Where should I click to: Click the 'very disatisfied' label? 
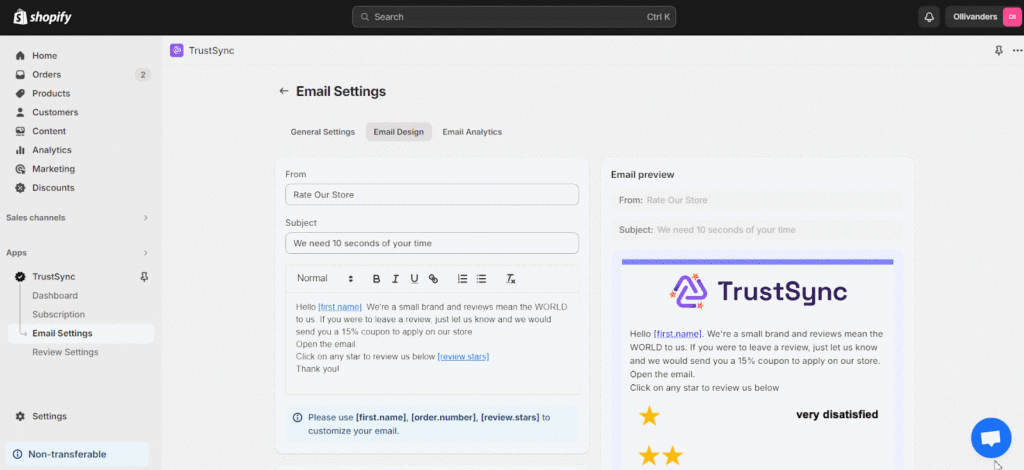(837, 415)
